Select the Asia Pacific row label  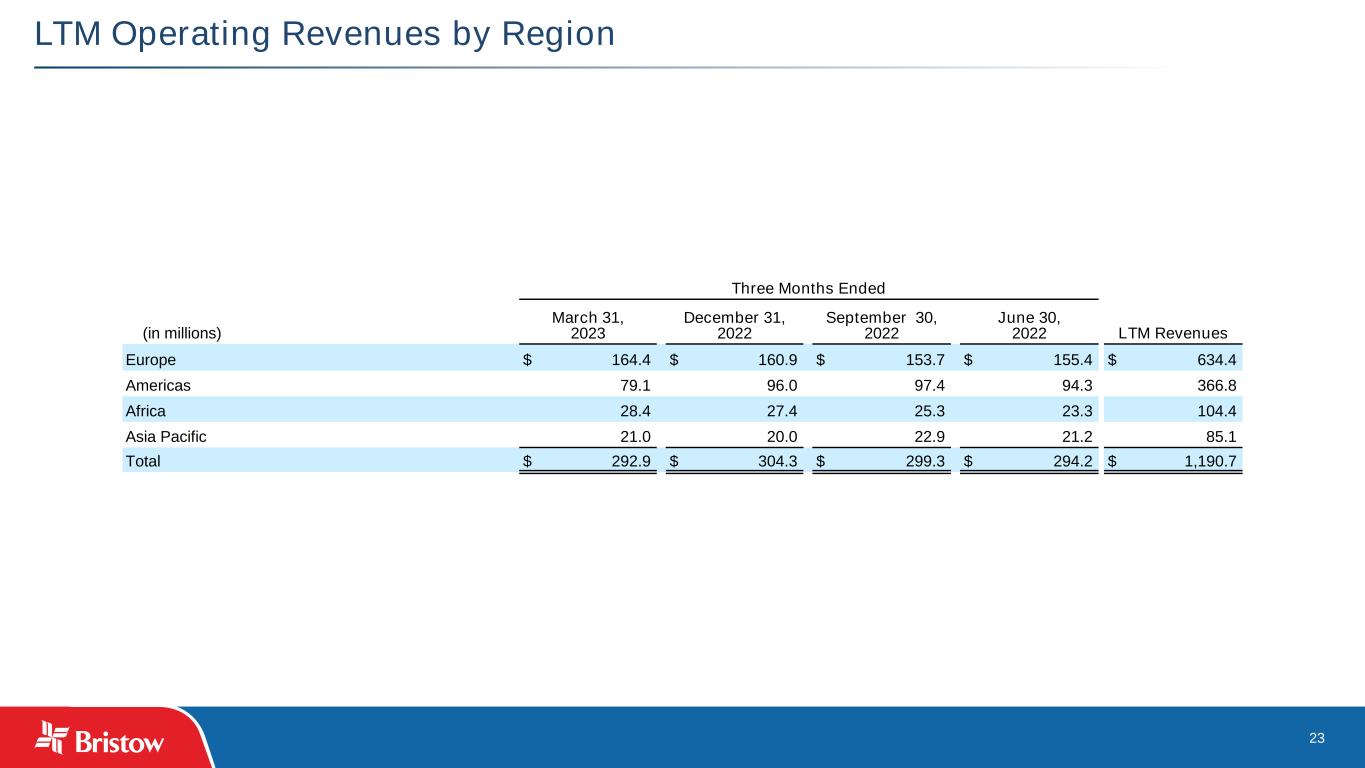[166, 435]
